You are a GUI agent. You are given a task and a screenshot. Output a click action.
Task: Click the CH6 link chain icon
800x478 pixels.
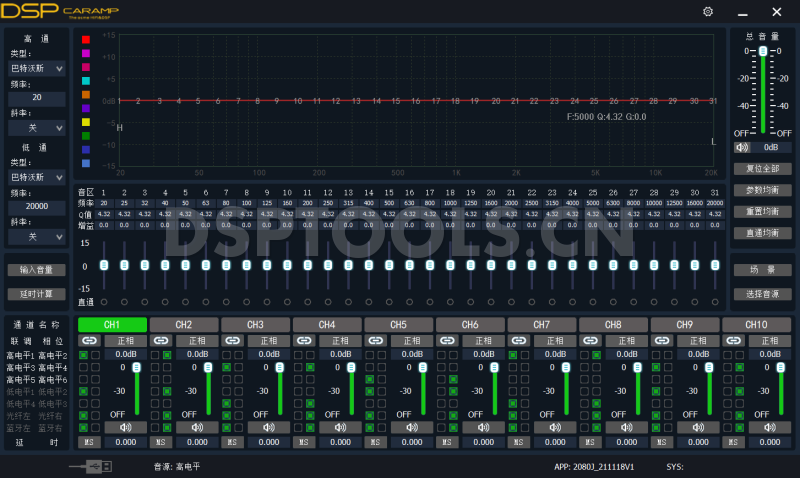tap(448, 340)
